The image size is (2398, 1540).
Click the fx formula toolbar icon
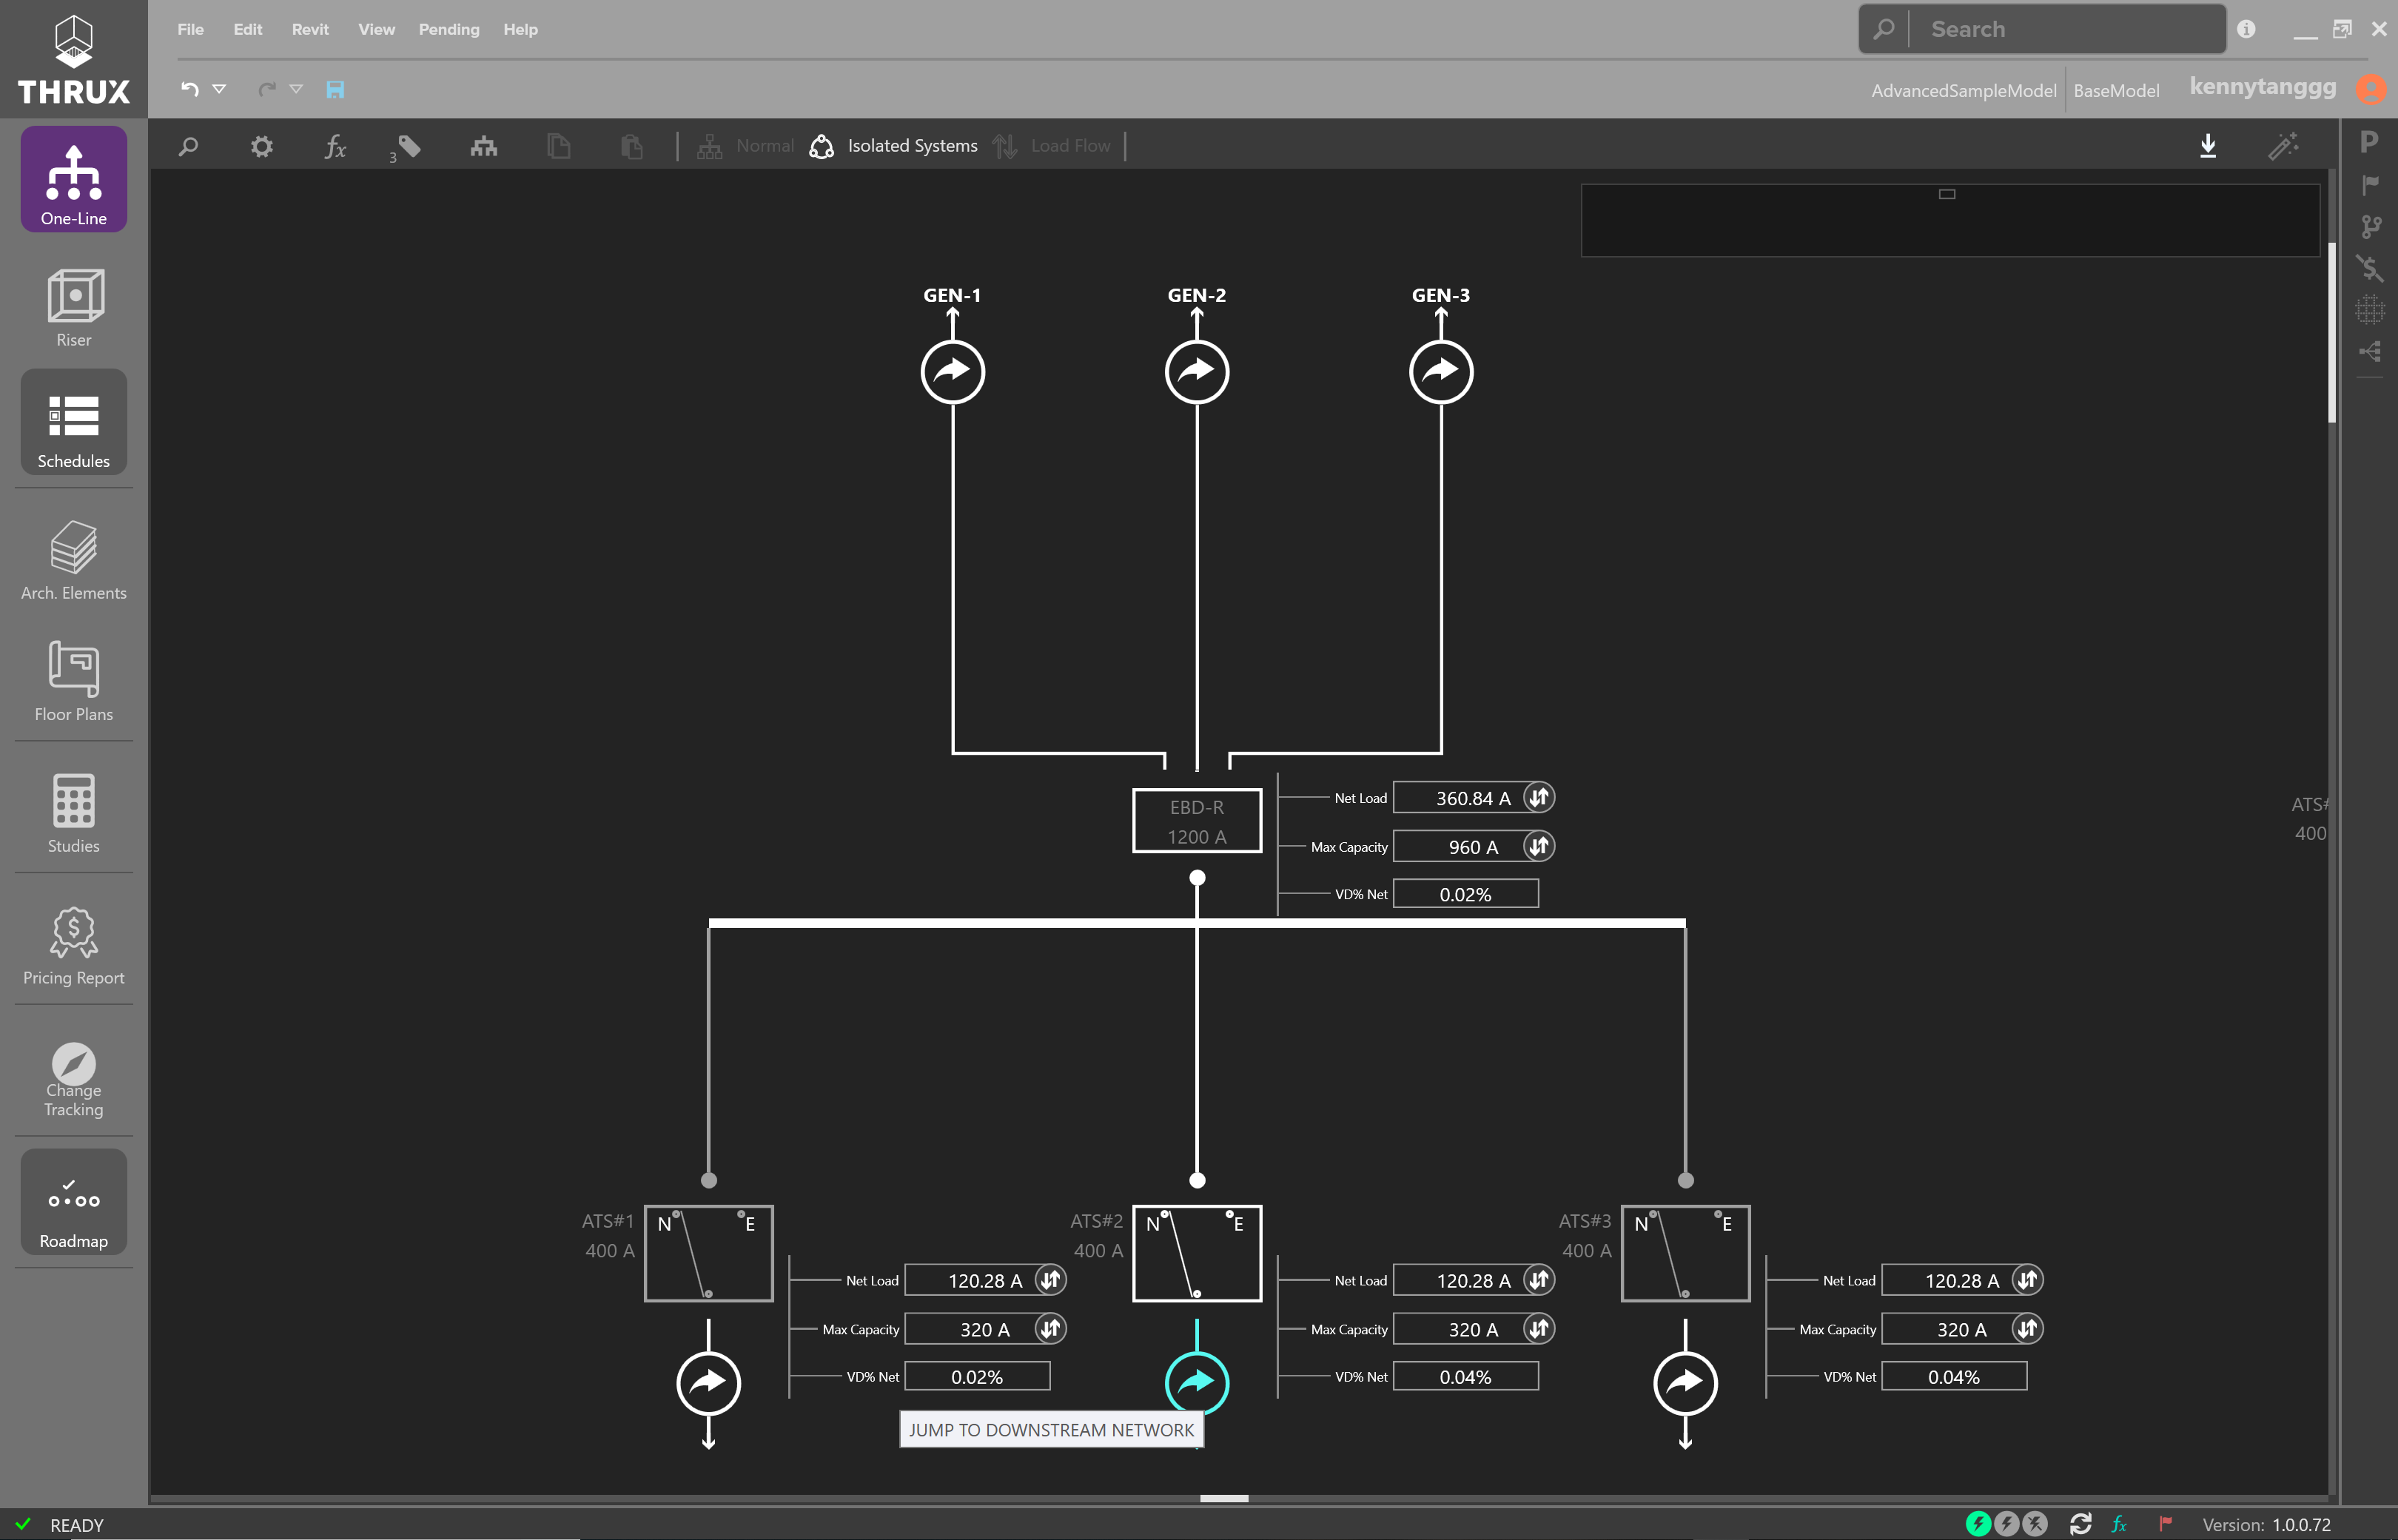[x=336, y=146]
